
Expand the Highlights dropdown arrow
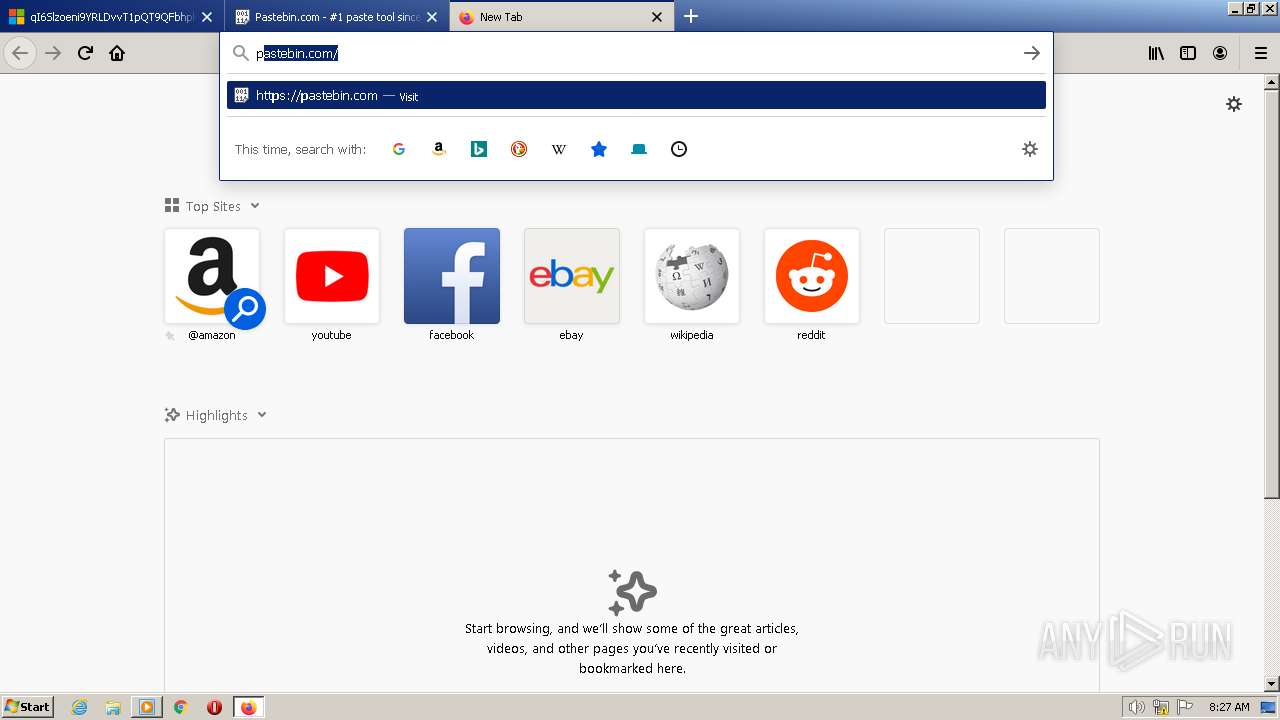[262, 415]
